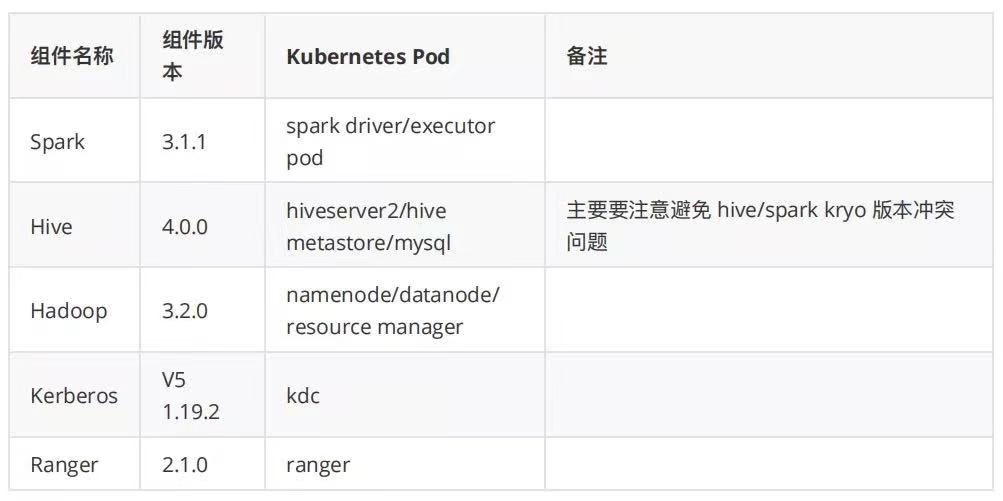Click the Hadoop version 3.2.0 cell
This screenshot has height=501, width=1003.
tap(203, 310)
